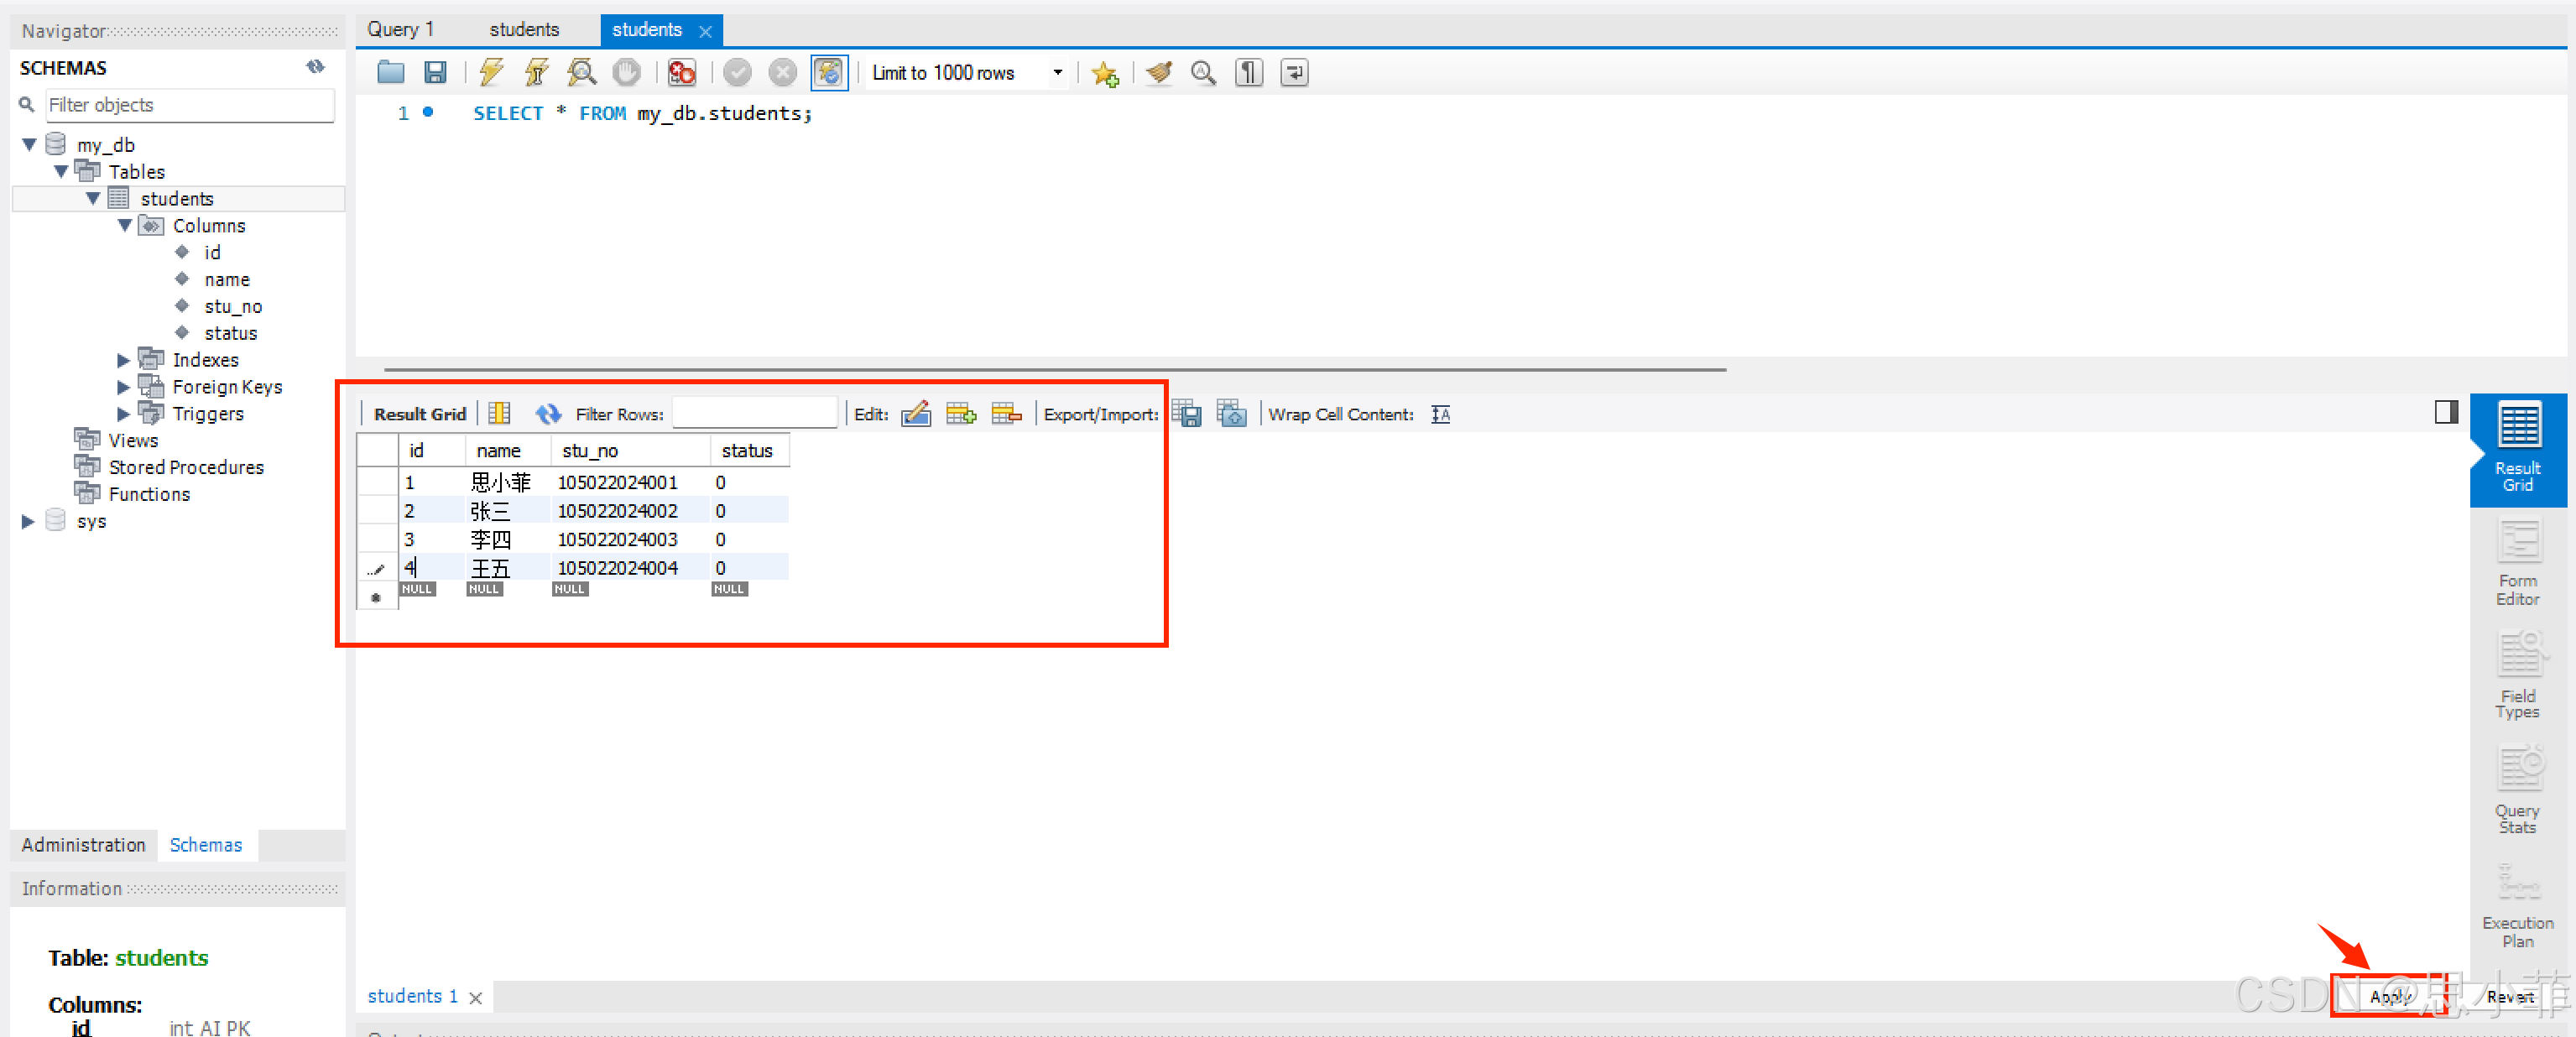Screen dimensions: 2576x1037
Task: Click the Refresh icon in the Result Grid toolbar
Action: [547, 414]
